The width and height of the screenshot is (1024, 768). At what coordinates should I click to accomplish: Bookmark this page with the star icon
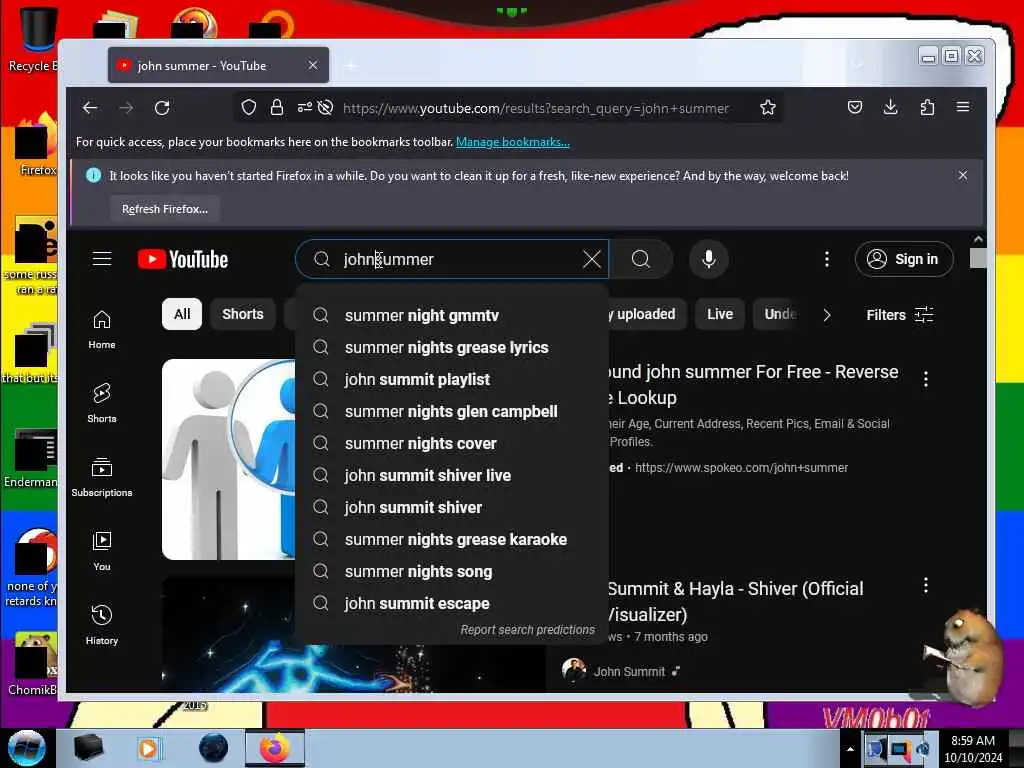click(x=768, y=107)
